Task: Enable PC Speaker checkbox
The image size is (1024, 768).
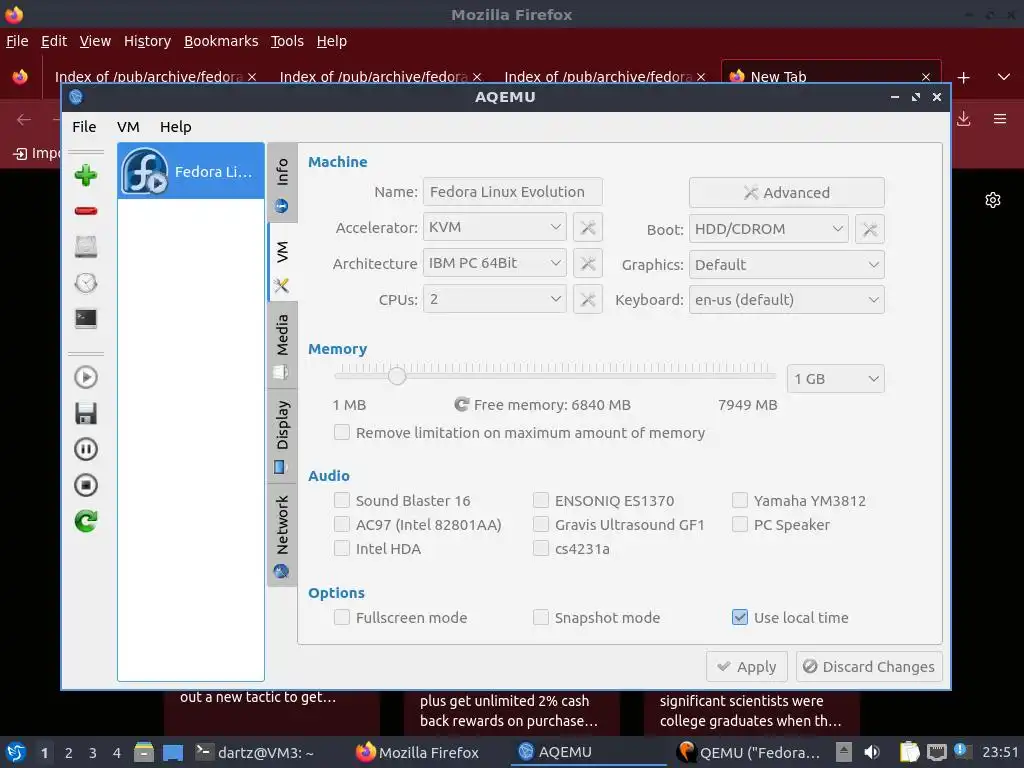Action: pos(740,524)
